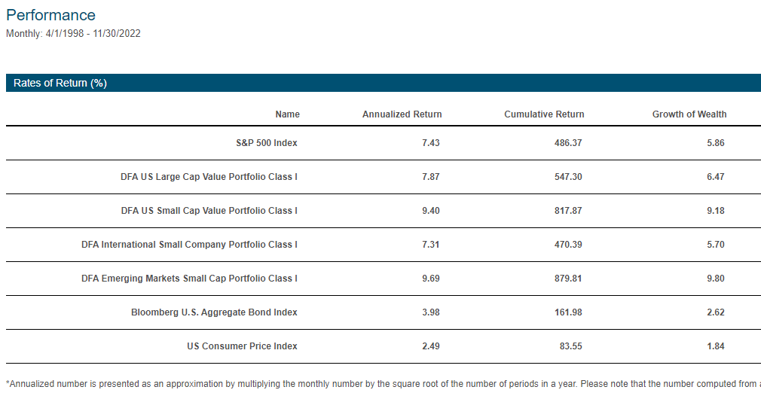Select the Cumulative Return column header
This screenshot has width=761, height=396.
click(544, 114)
